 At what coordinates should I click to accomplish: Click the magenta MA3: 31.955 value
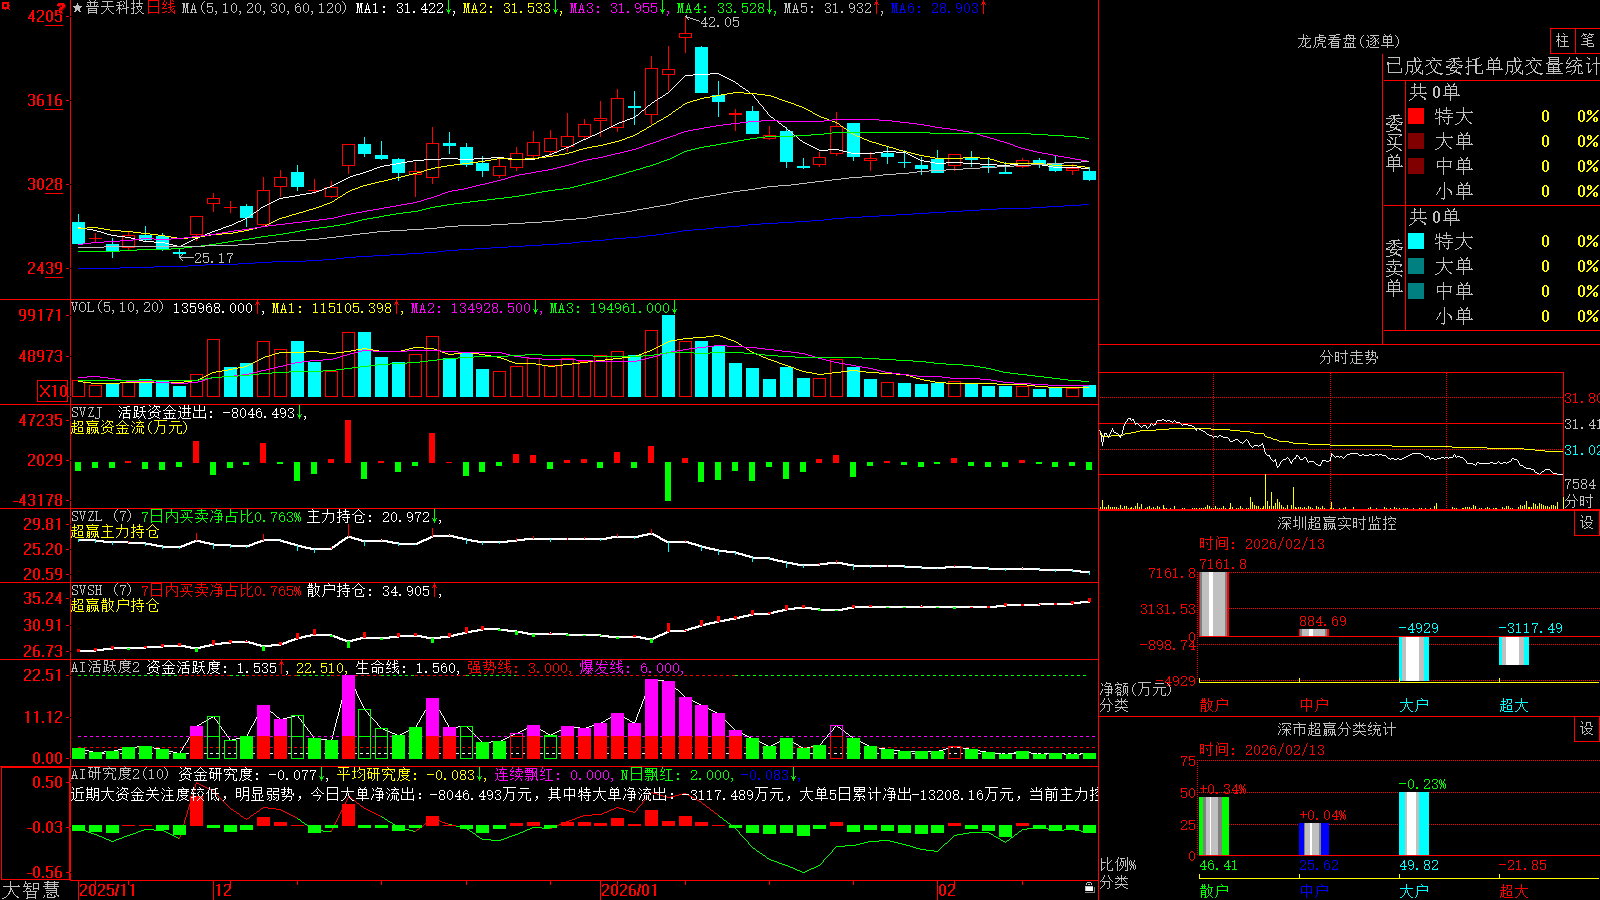[618, 8]
